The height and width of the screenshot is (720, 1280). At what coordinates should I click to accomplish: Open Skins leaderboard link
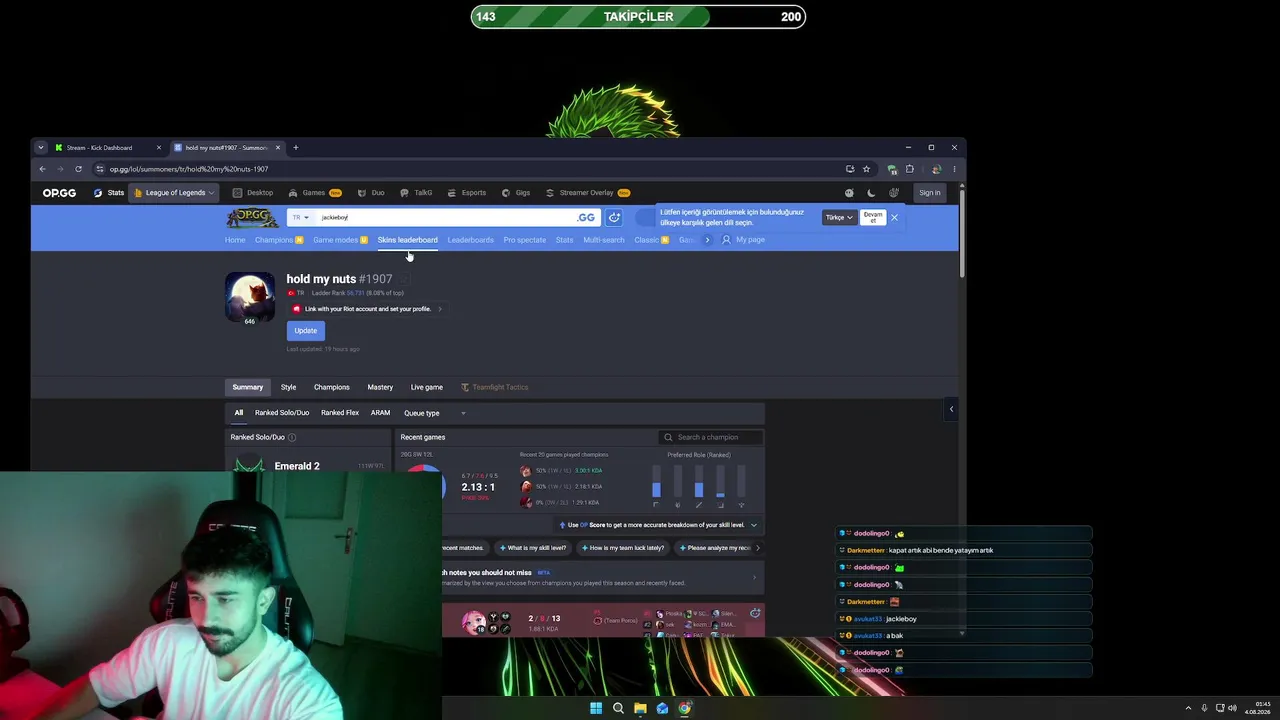tap(408, 240)
